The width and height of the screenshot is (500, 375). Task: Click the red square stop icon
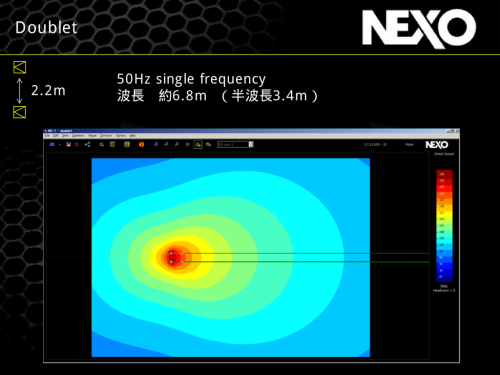[x=77, y=144]
